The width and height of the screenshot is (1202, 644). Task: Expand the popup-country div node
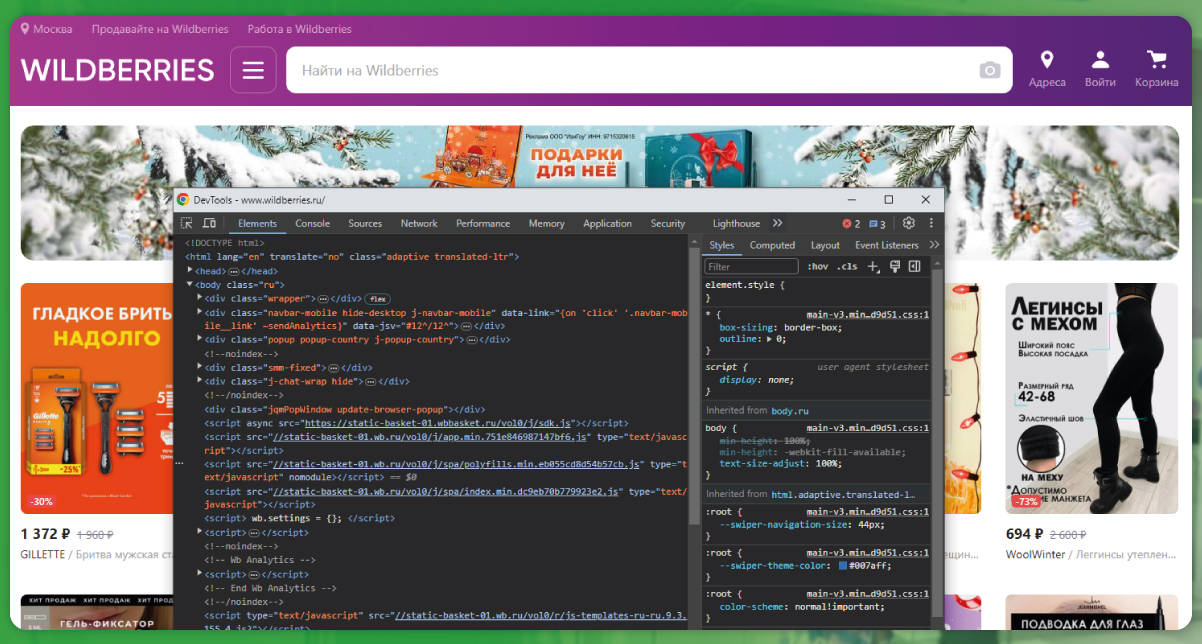tap(200, 339)
